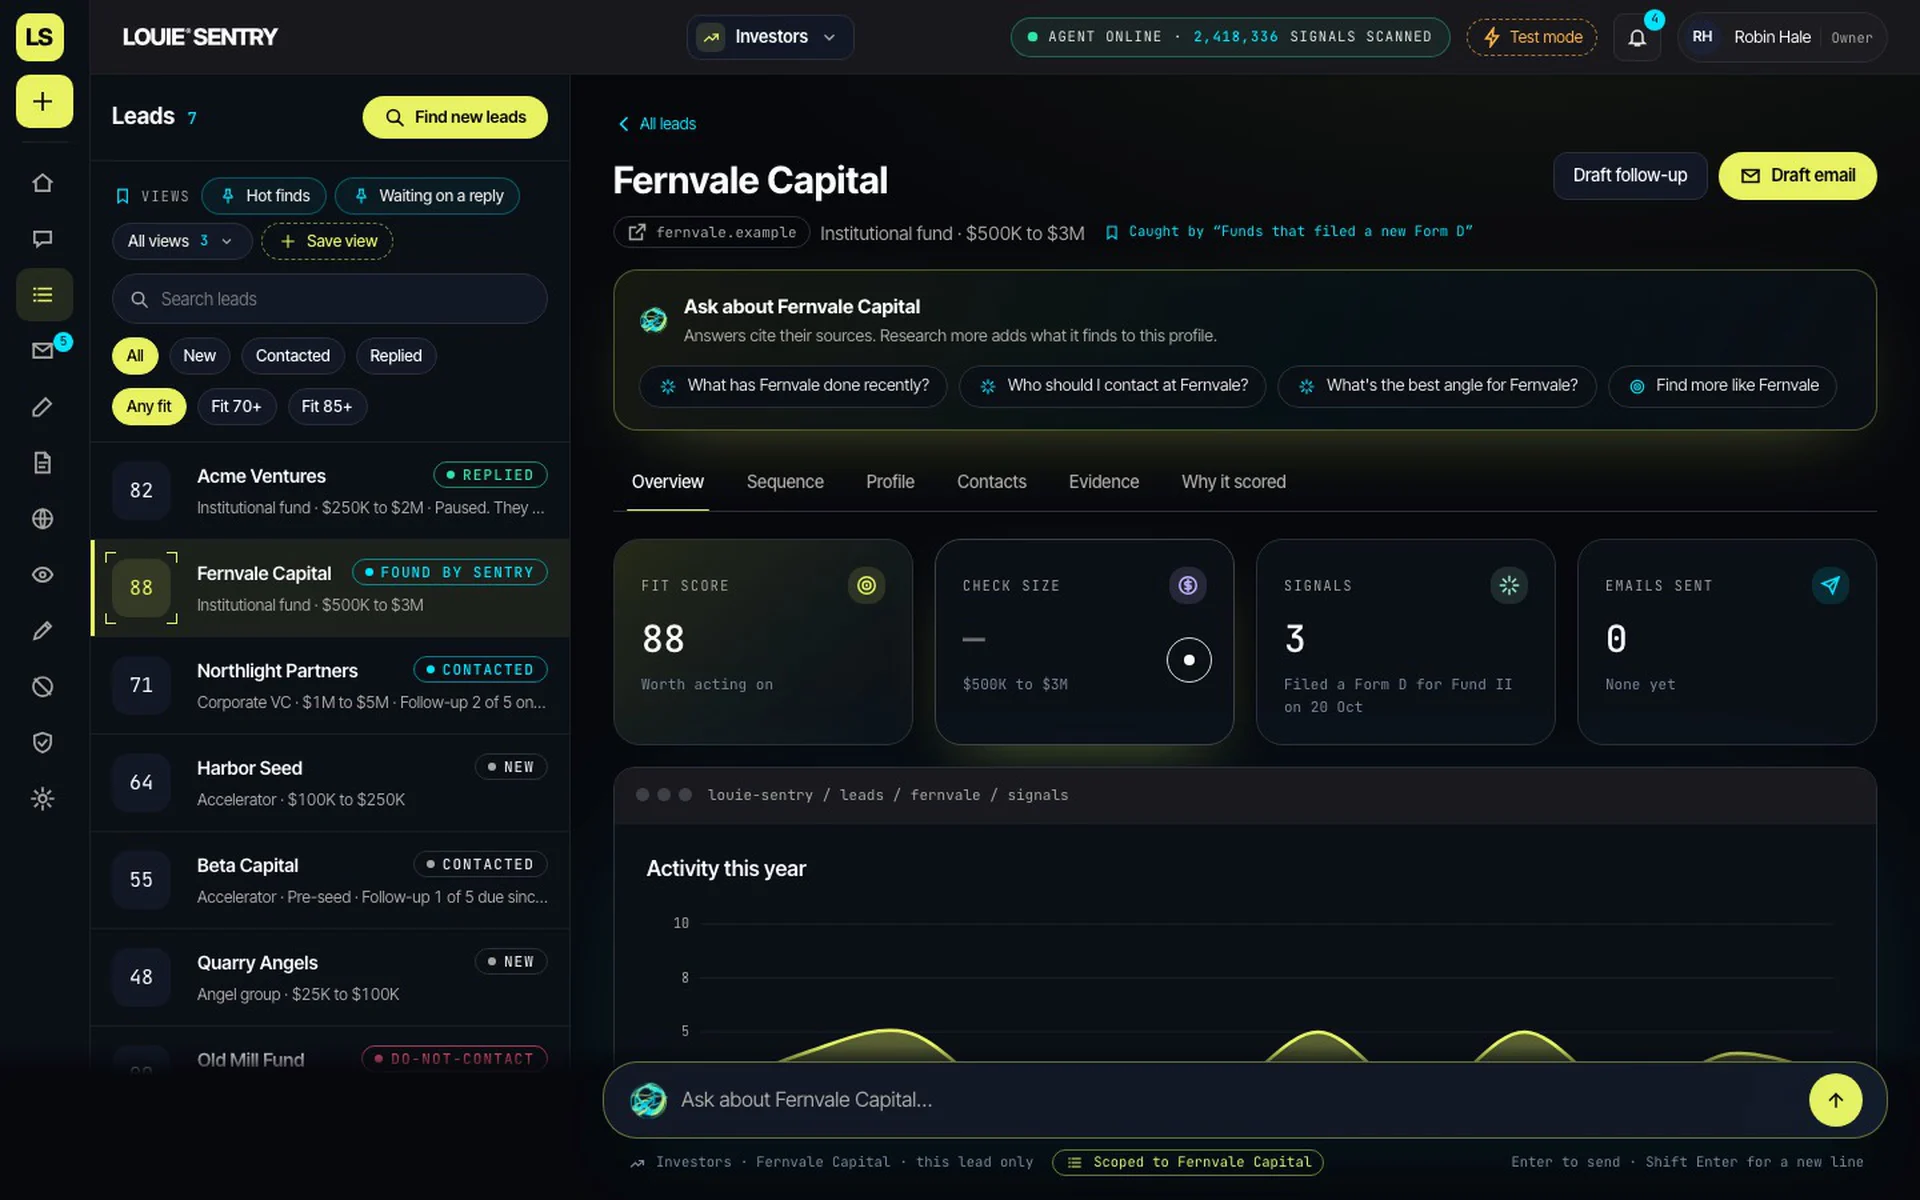The image size is (1920, 1200).
Task: Select the All status filter
Action: 135,356
